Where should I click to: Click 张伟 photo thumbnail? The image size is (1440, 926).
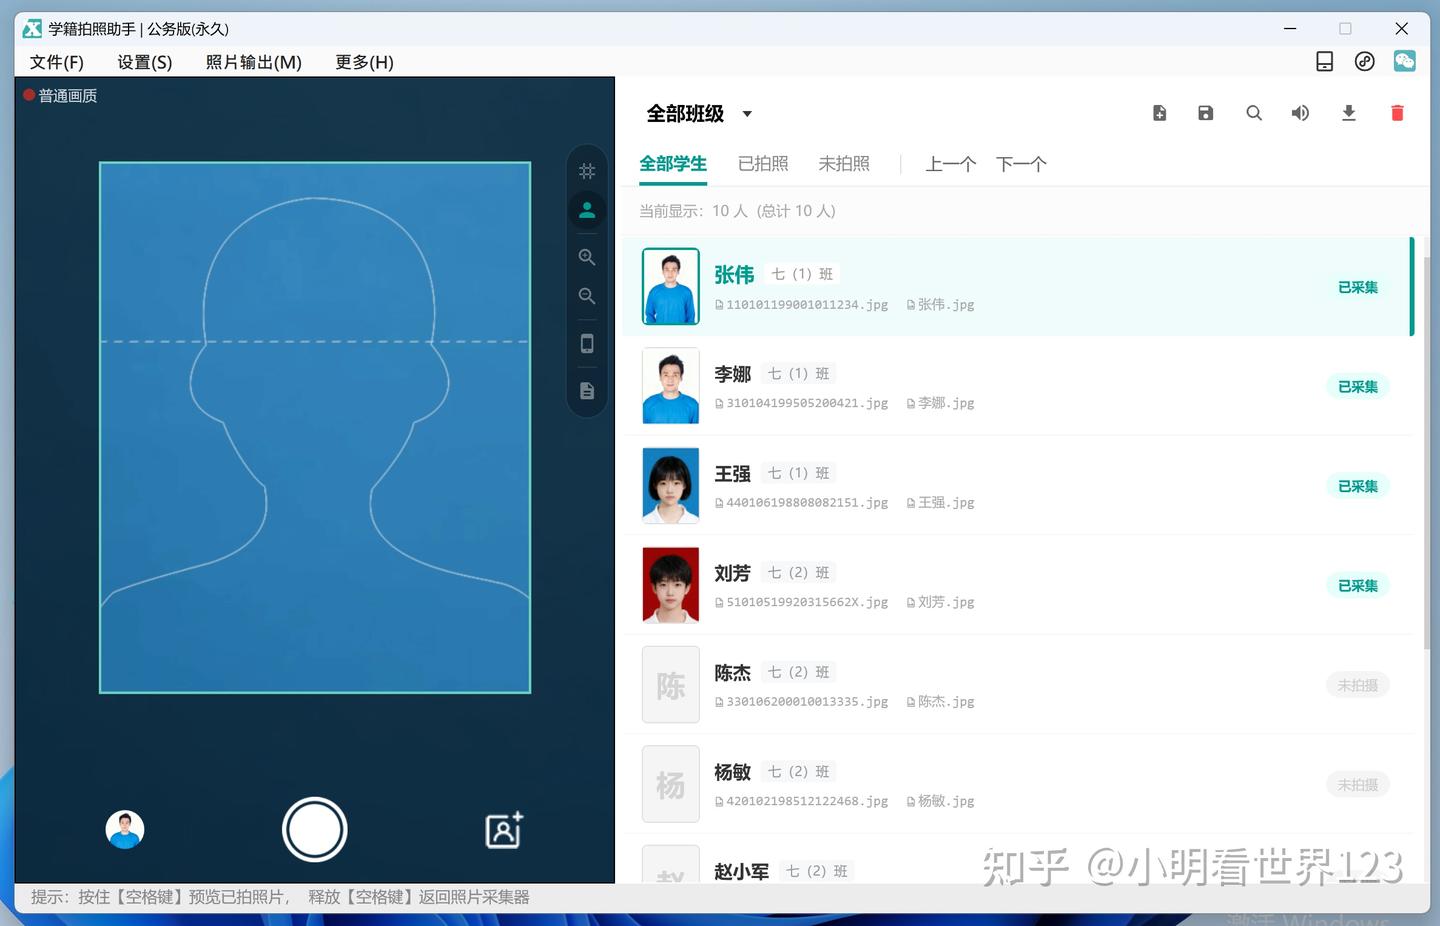671,286
